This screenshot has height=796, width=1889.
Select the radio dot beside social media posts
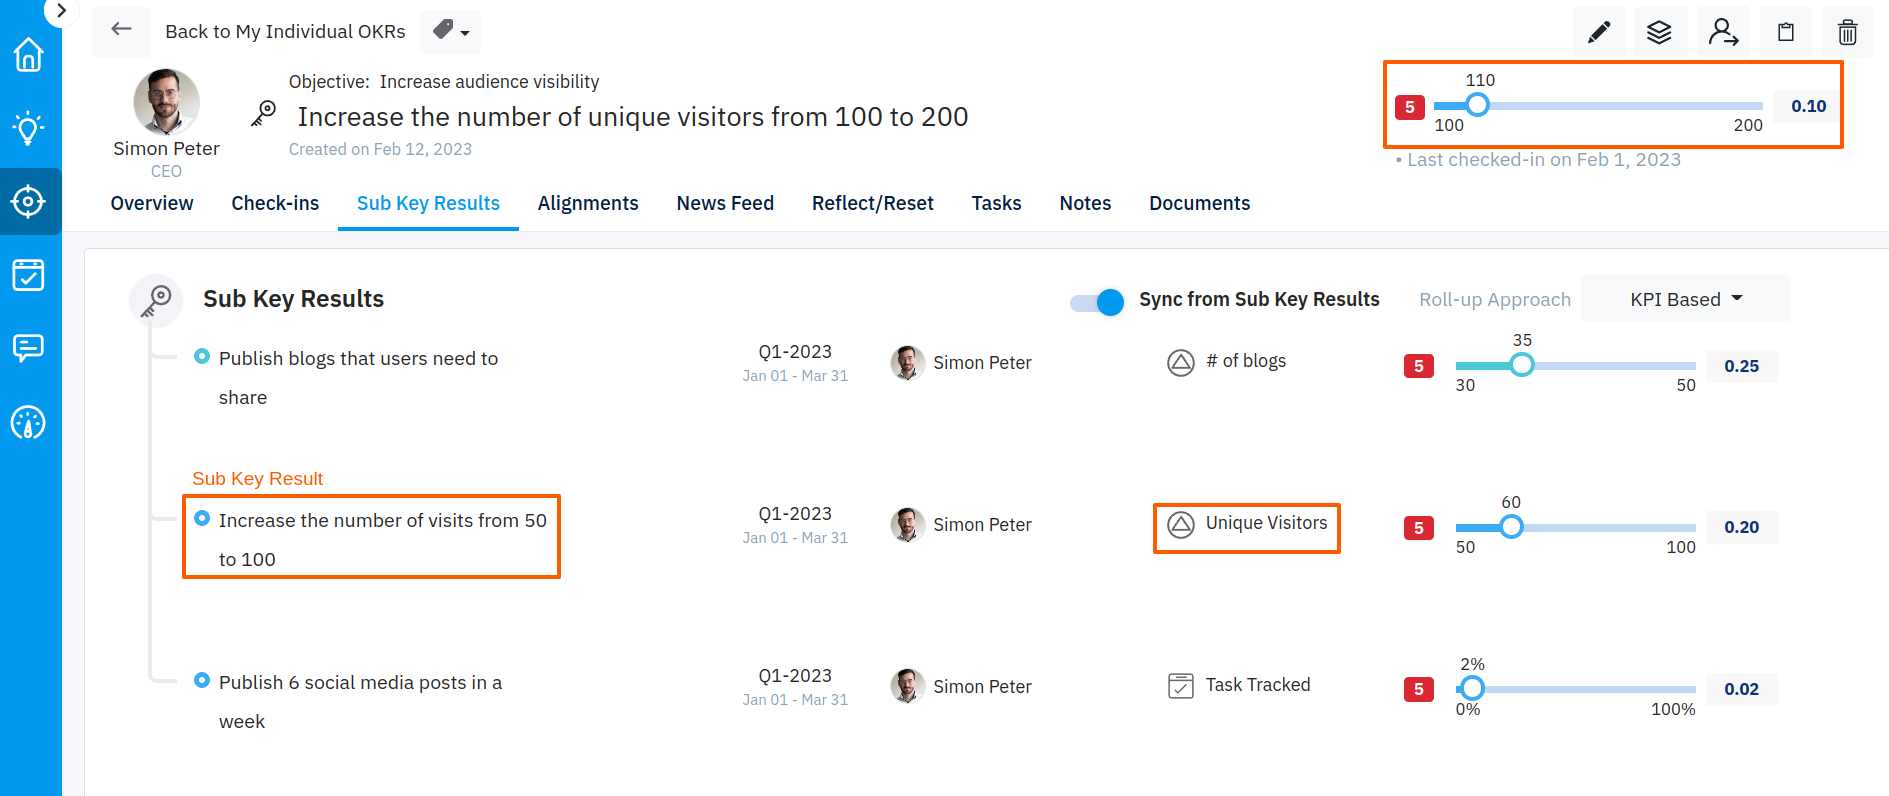tap(202, 681)
